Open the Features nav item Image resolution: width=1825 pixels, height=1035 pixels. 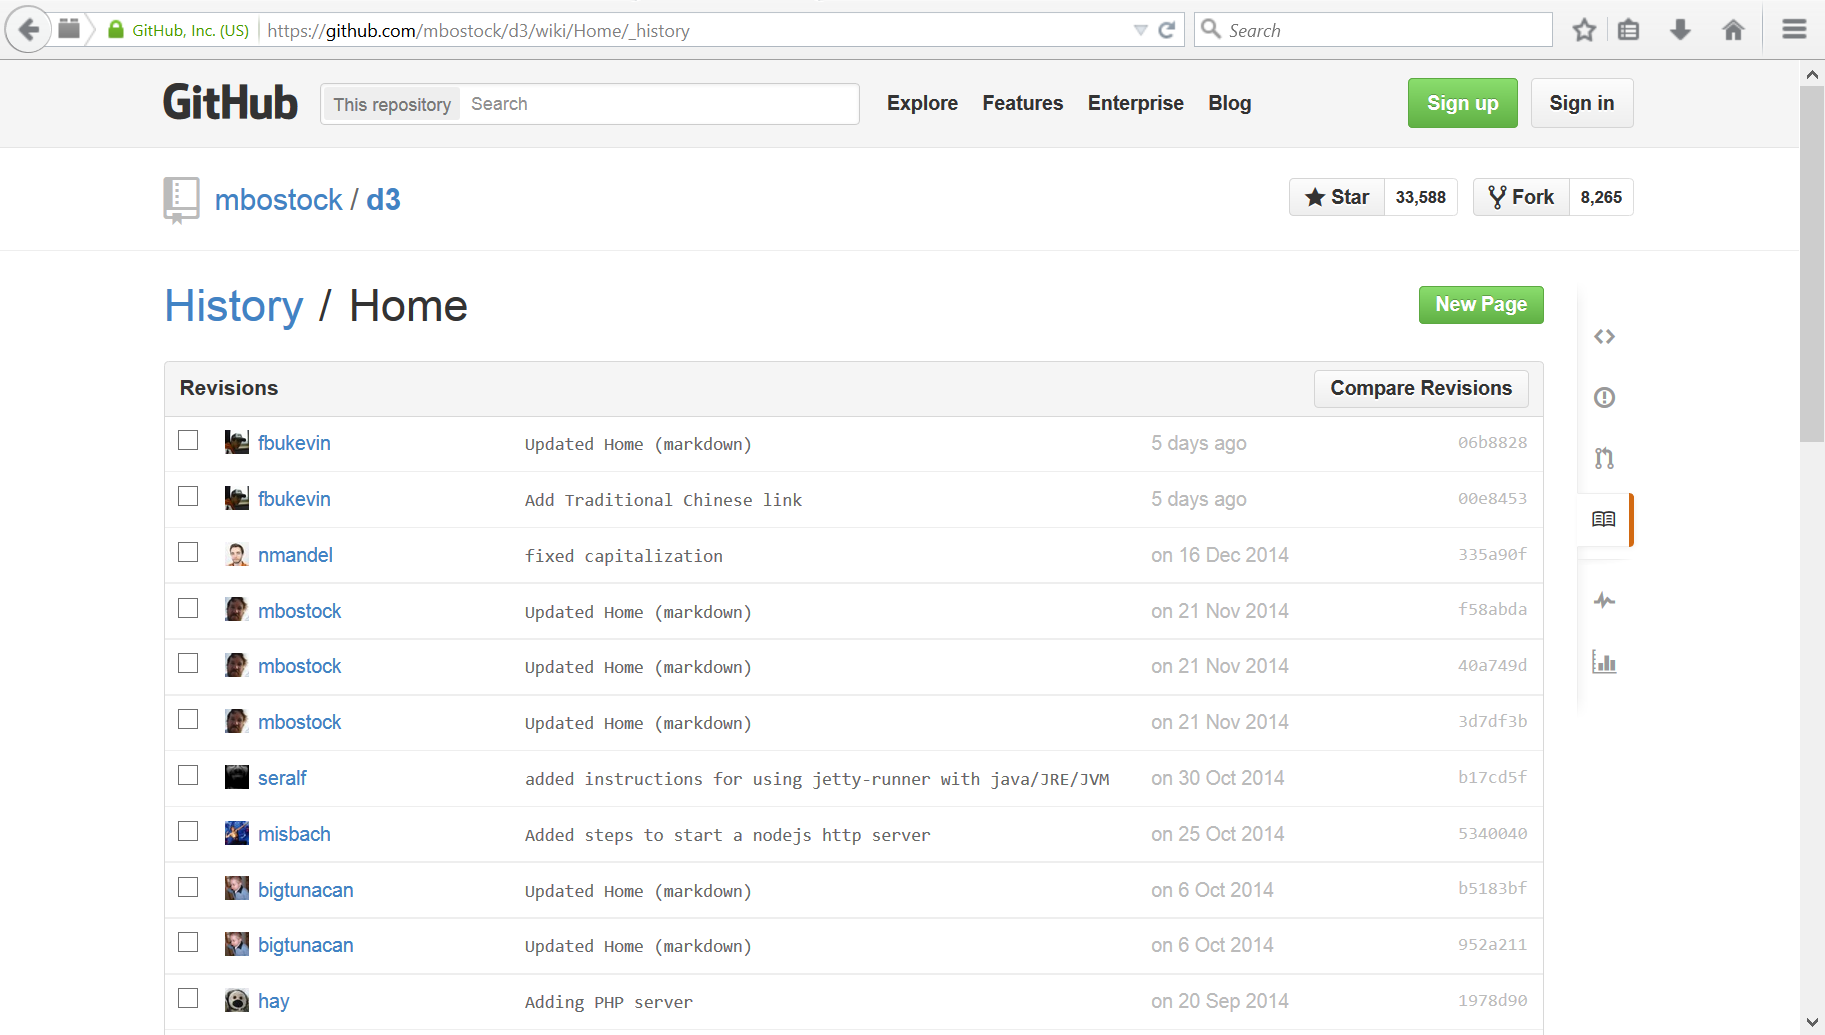pos(1022,103)
